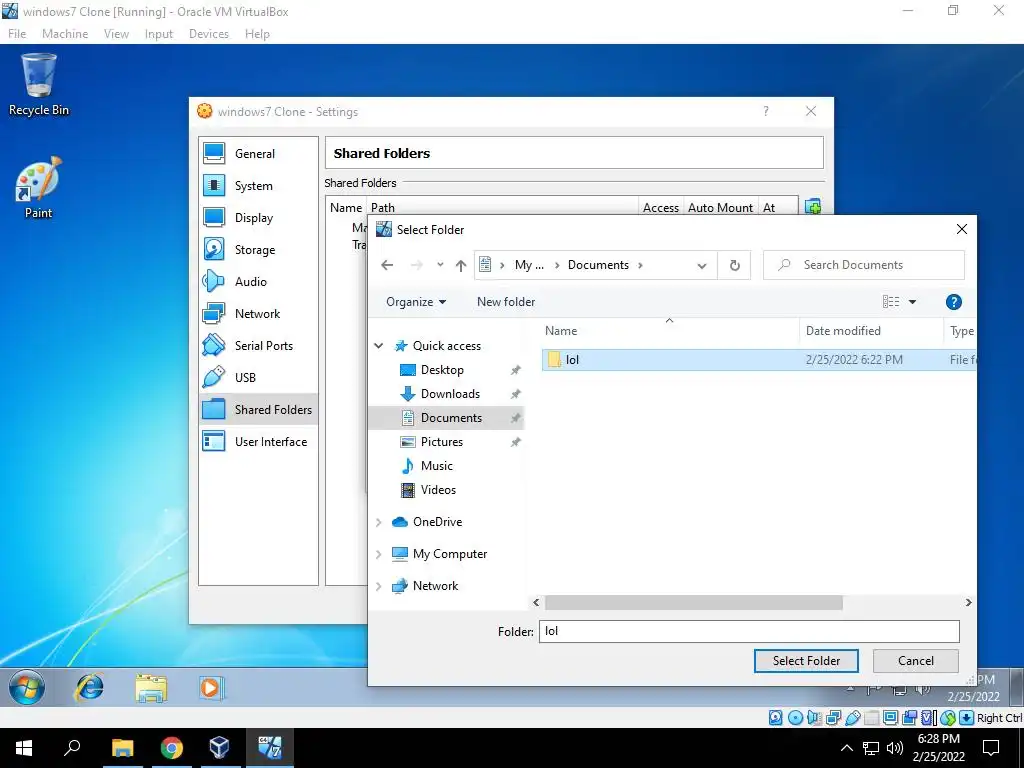Expand the Network tree node
Viewport: 1024px width, 768px height.
point(379,586)
